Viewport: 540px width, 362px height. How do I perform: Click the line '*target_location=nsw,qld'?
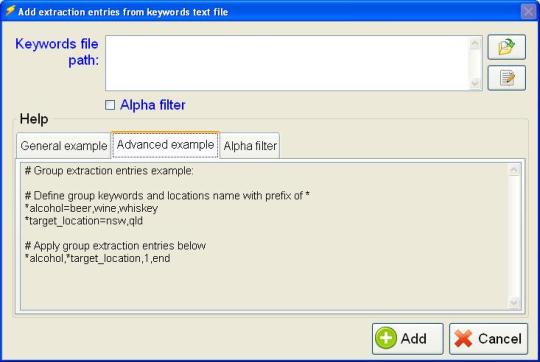(84, 221)
